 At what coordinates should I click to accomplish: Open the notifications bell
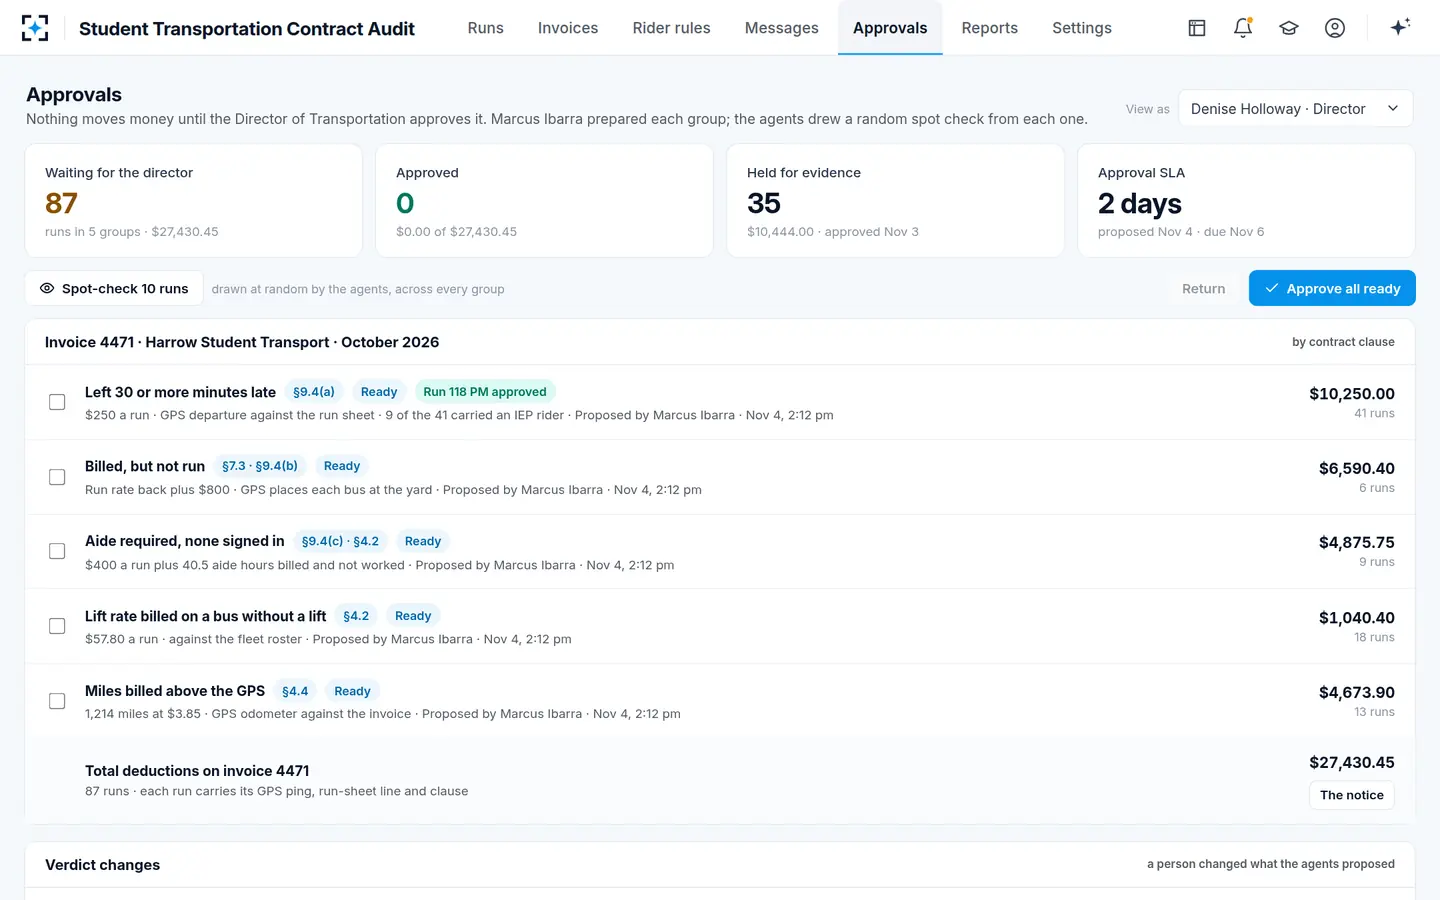click(1243, 28)
